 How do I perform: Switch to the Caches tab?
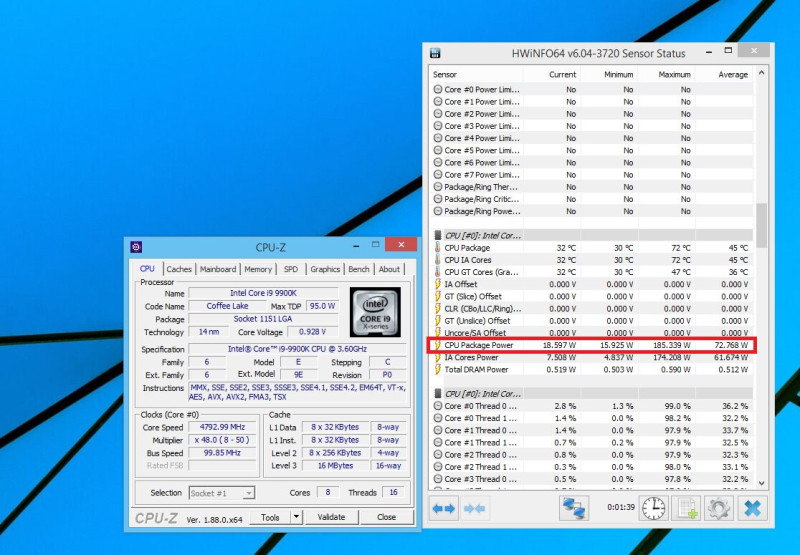pyautogui.click(x=179, y=269)
